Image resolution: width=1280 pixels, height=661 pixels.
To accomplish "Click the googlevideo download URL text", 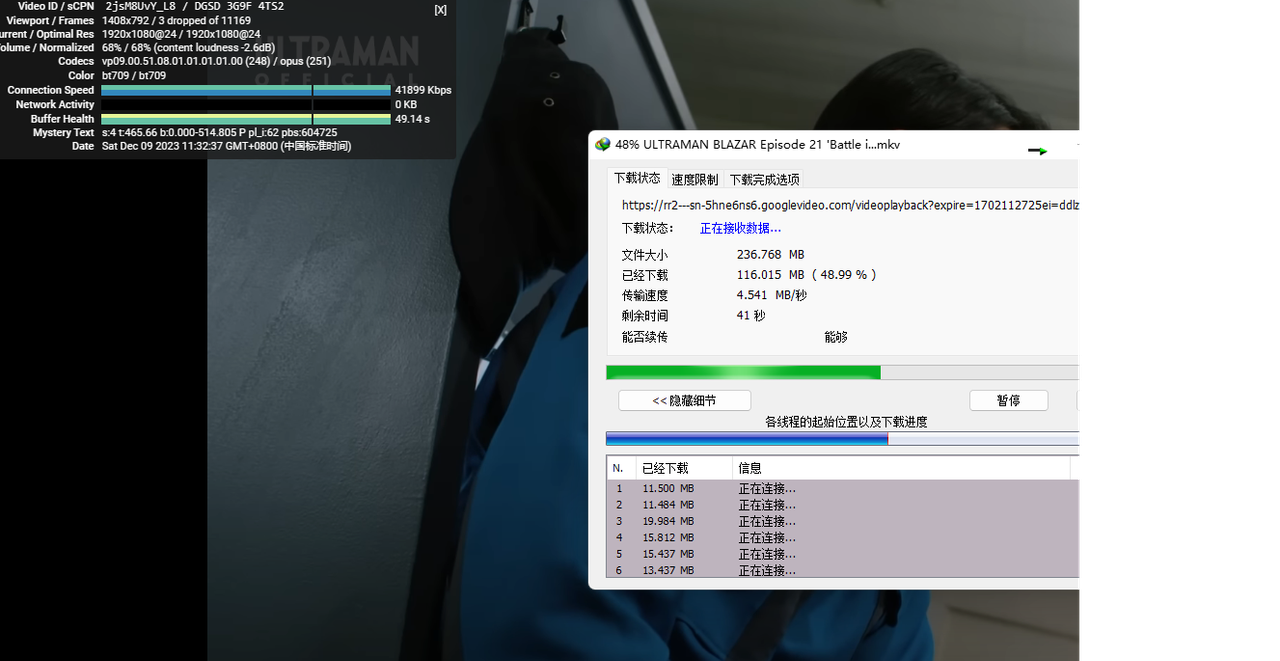I will tap(850, 205).
